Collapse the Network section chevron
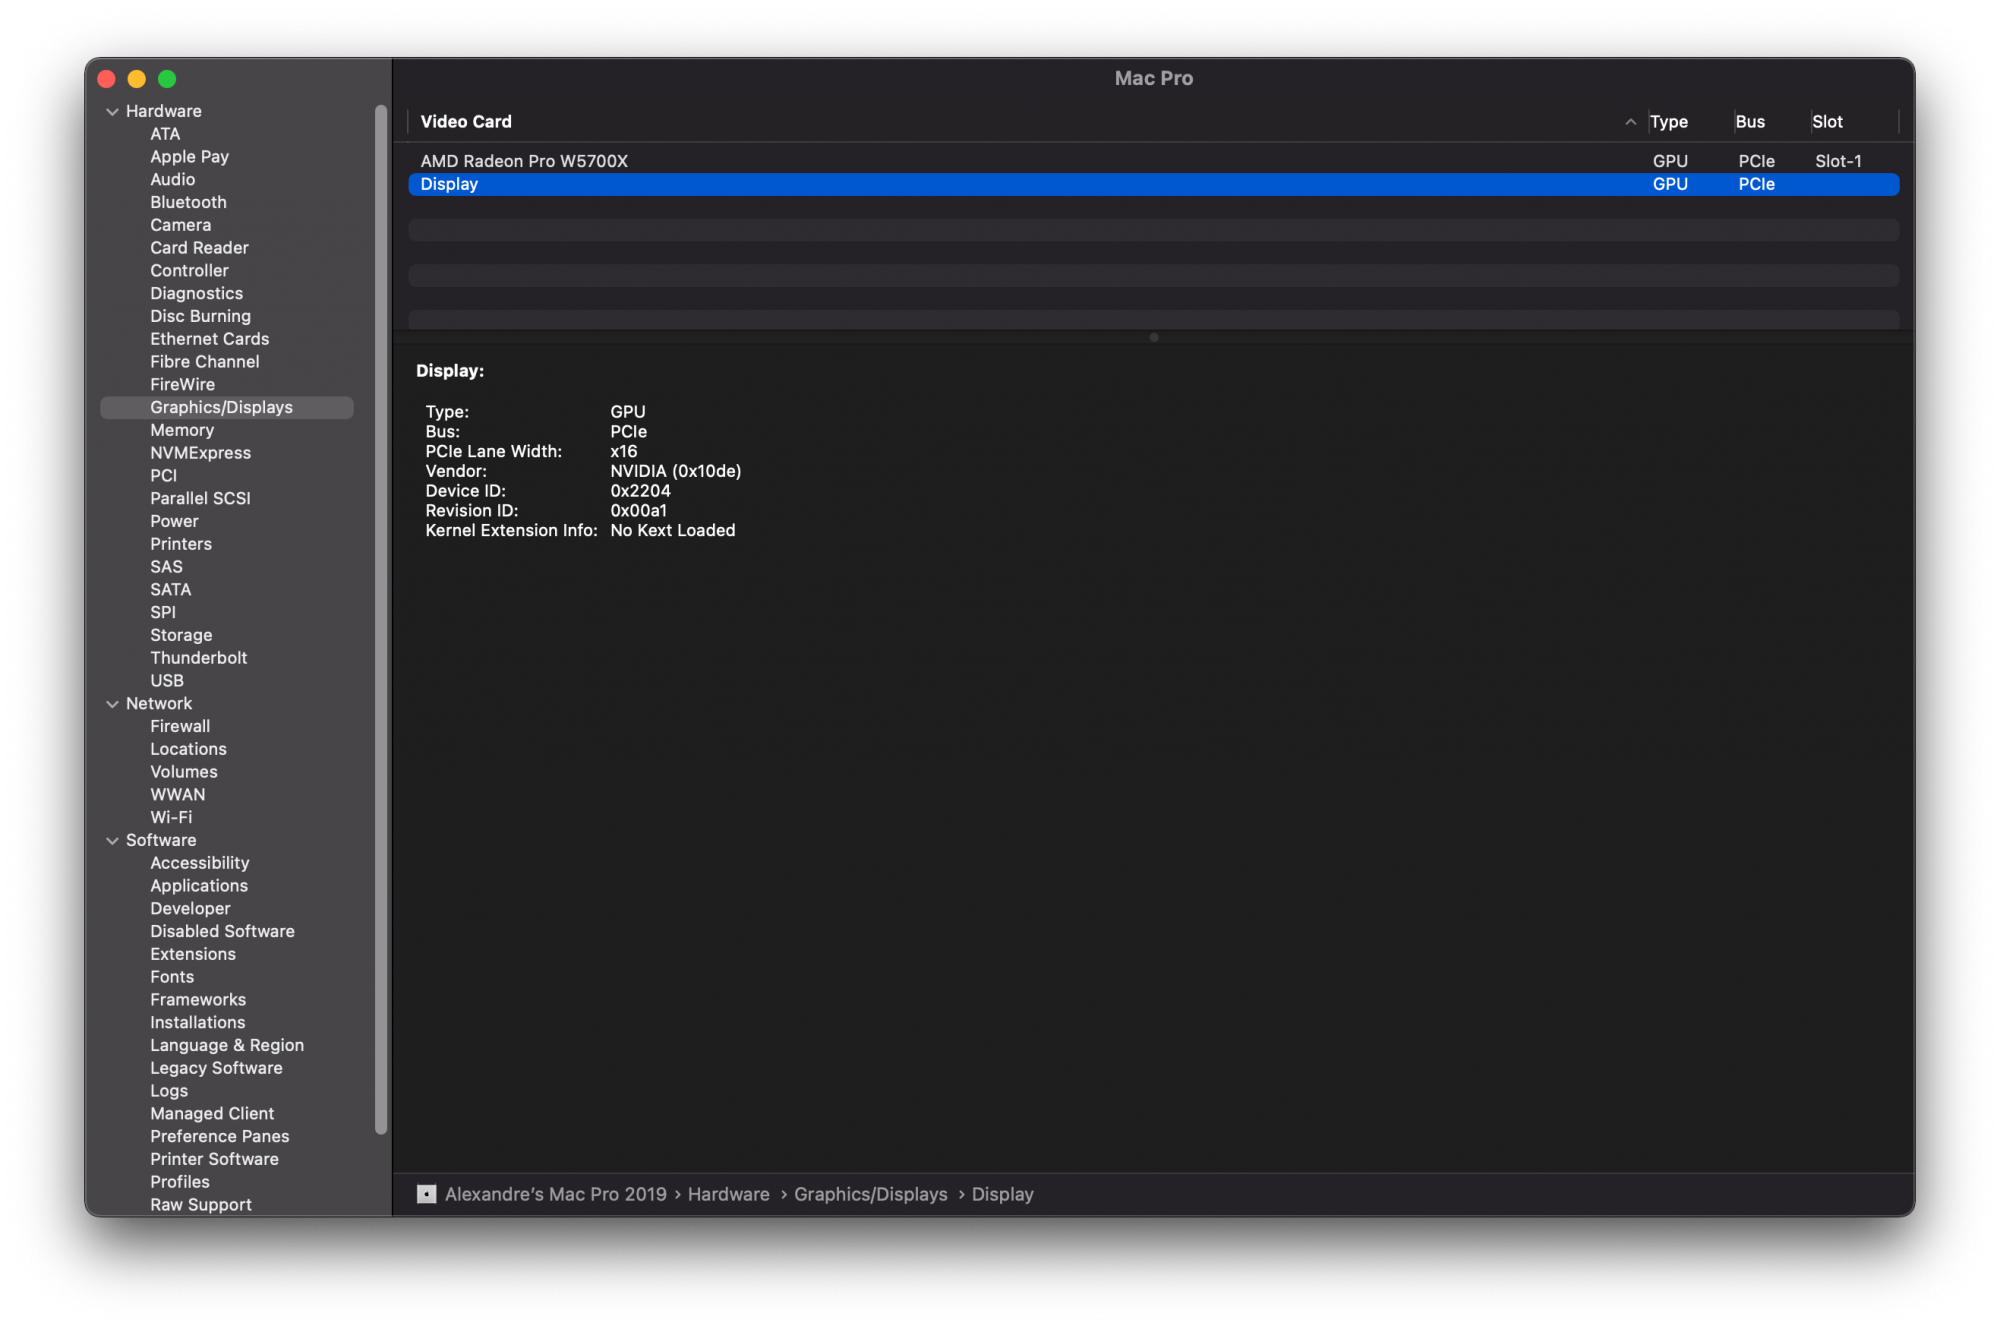This screenshot has height=1329, width=2000. coord(113,704)
